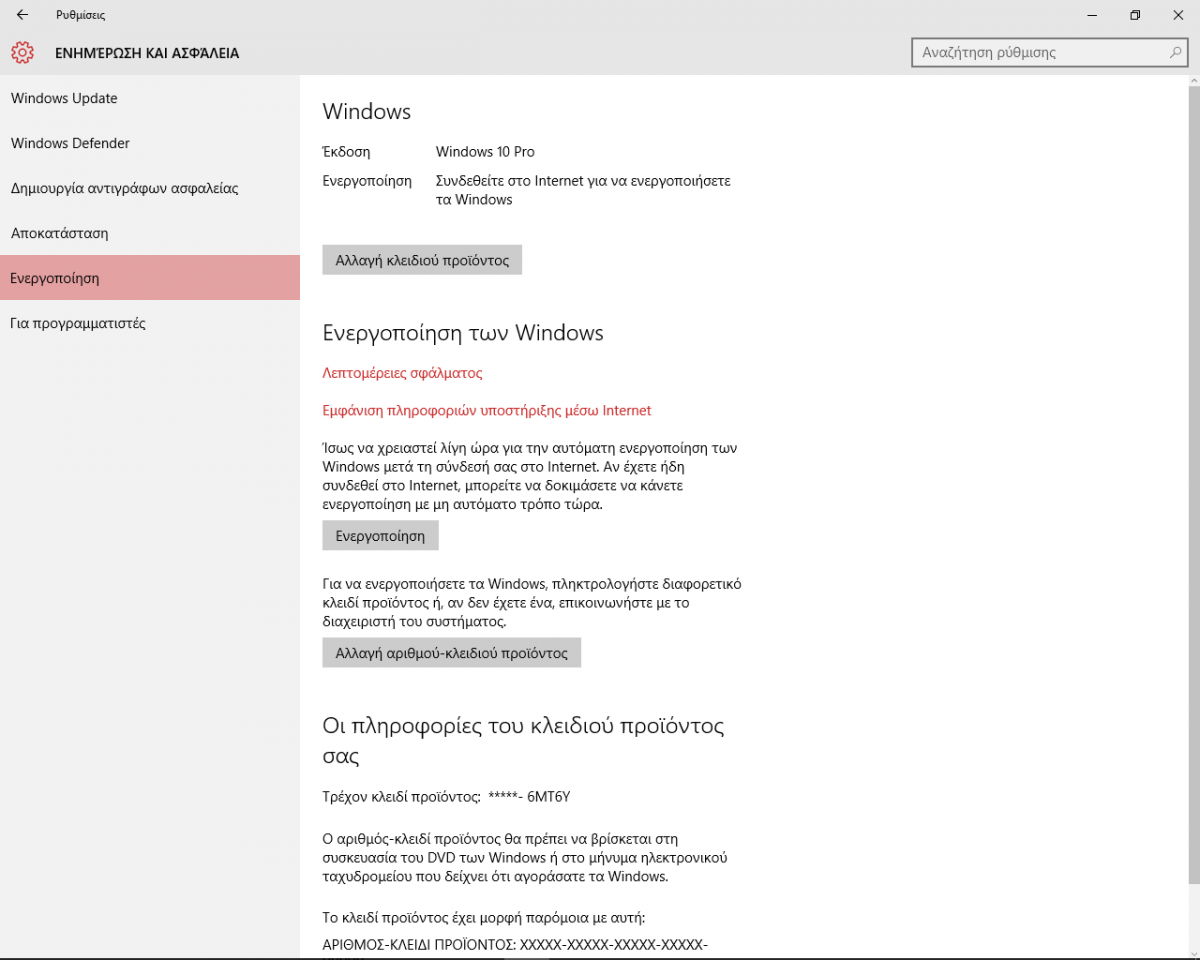Click the gray Ενεργοποίηση button

380,536
